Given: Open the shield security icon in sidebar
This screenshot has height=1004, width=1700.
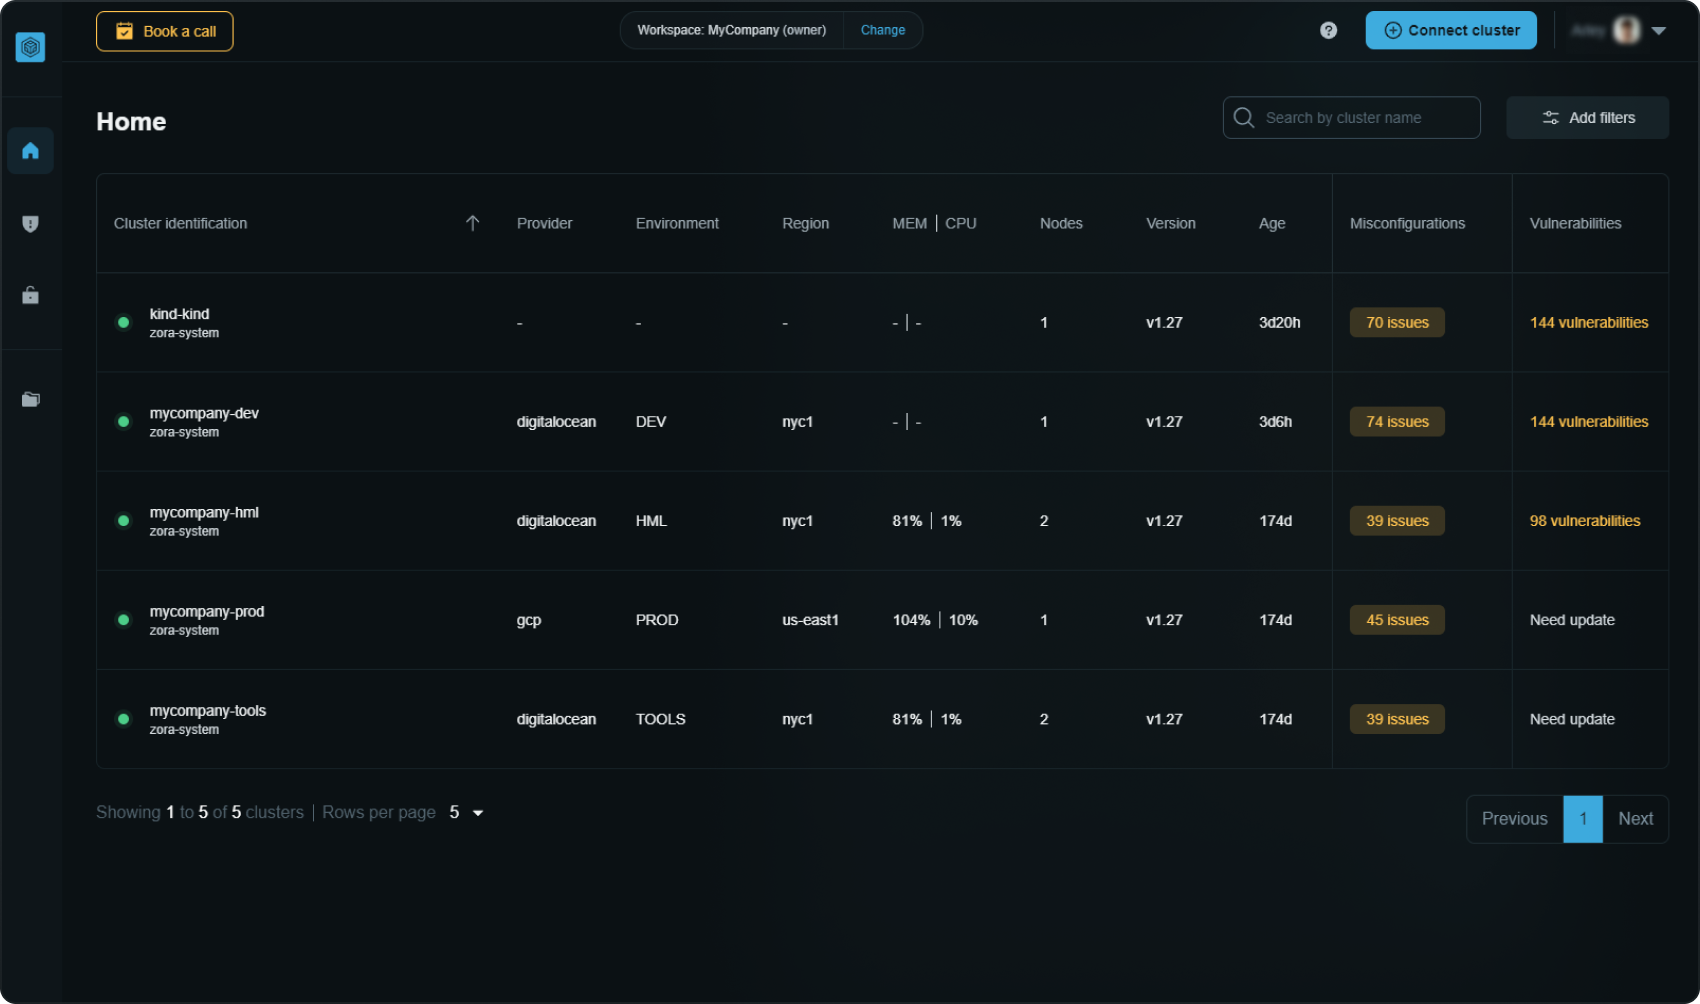Looking at the screenshot, I should (x=30, y=224).
